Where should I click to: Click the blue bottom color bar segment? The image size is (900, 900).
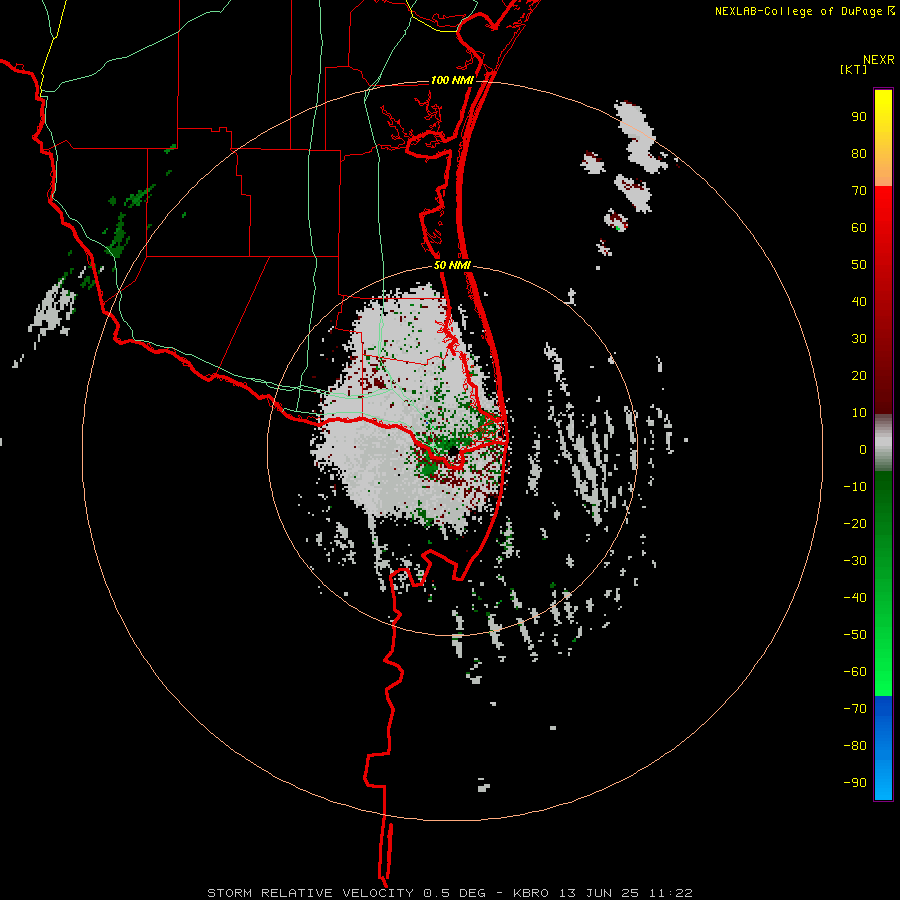(883, 747)
